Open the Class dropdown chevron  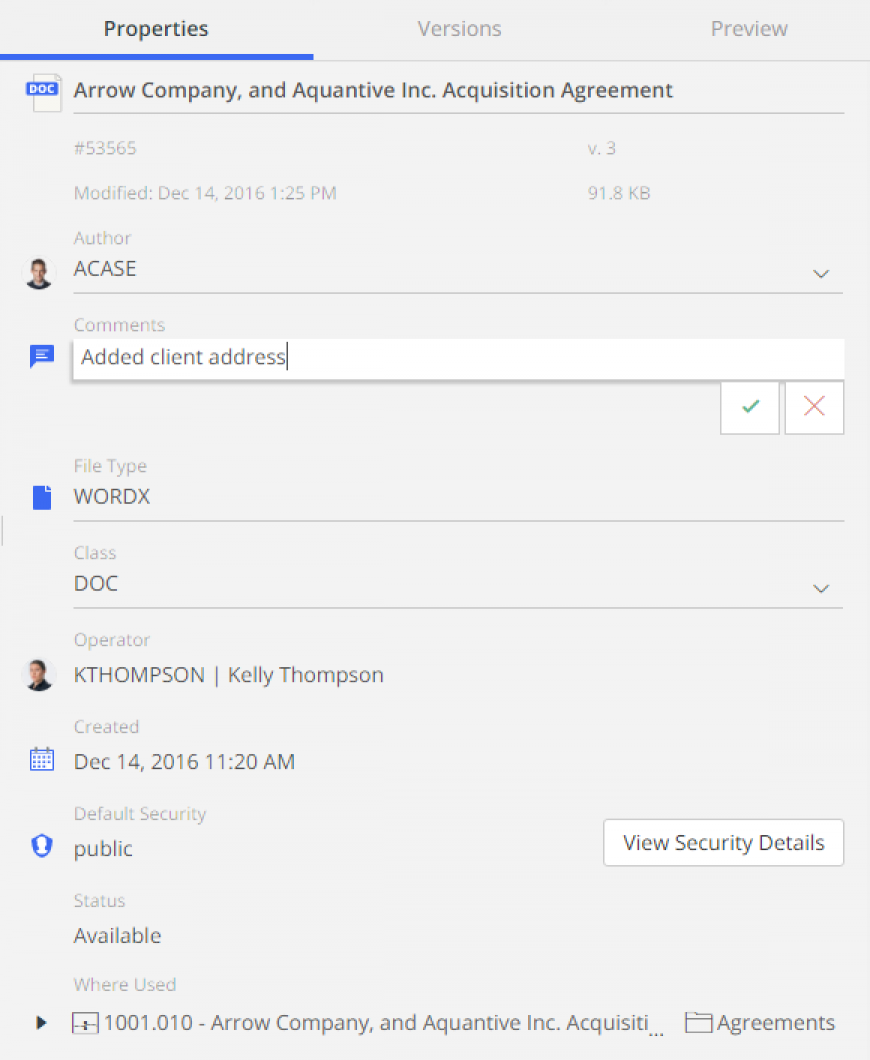[821, 589]
